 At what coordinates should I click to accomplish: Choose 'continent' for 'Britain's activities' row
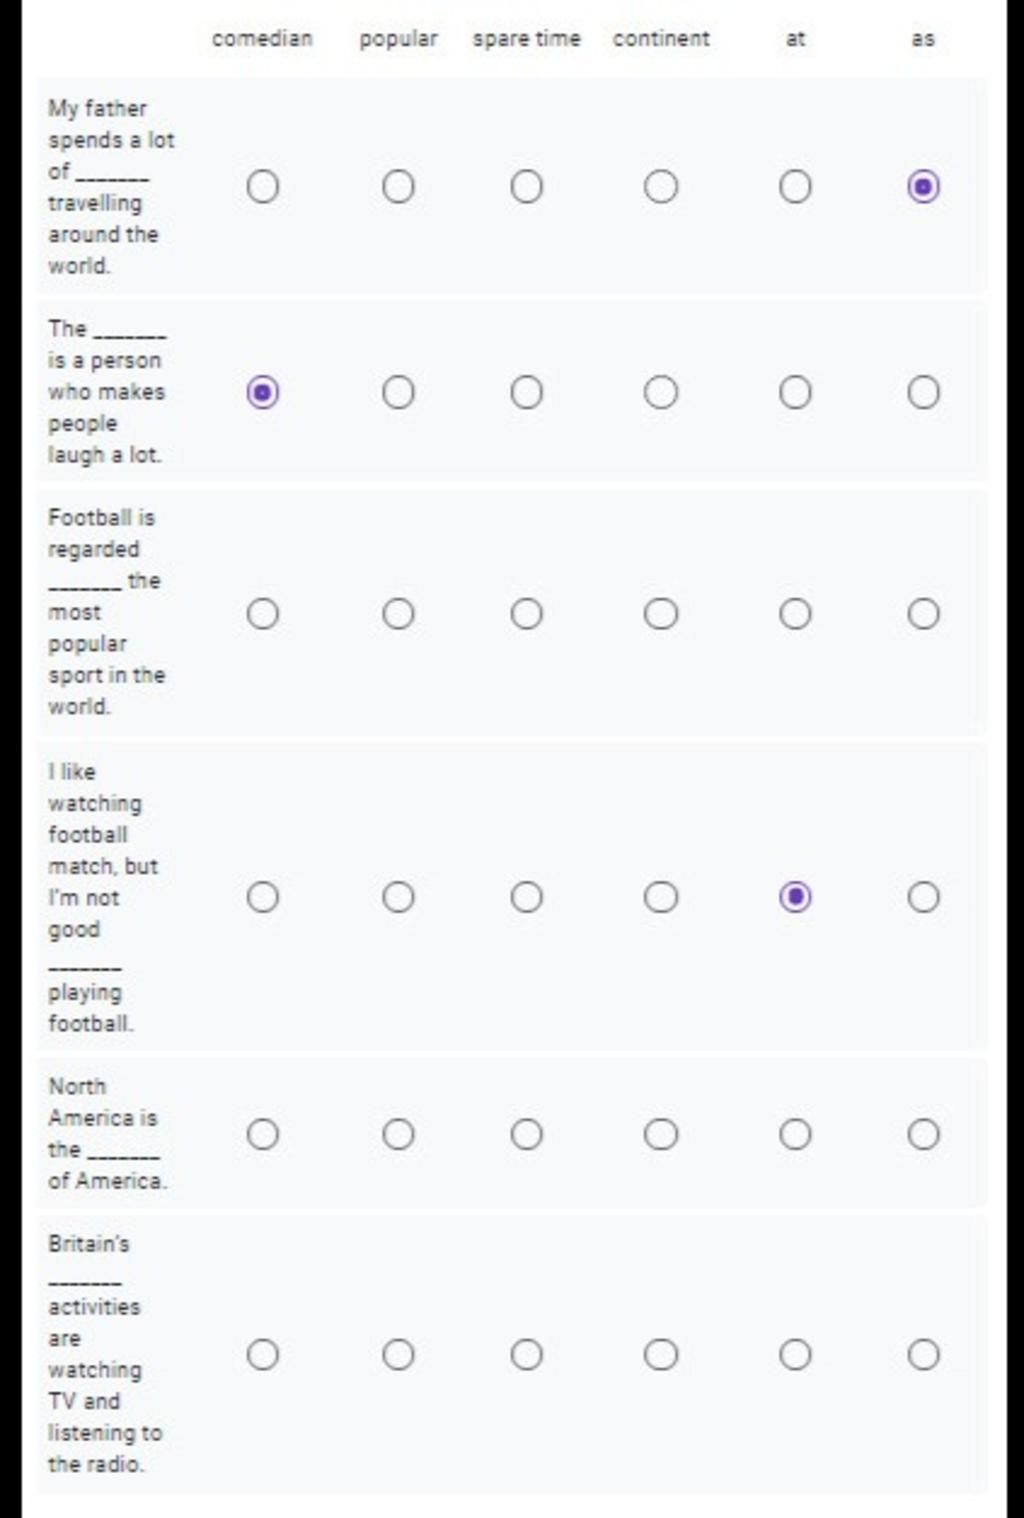point(660,1354)
